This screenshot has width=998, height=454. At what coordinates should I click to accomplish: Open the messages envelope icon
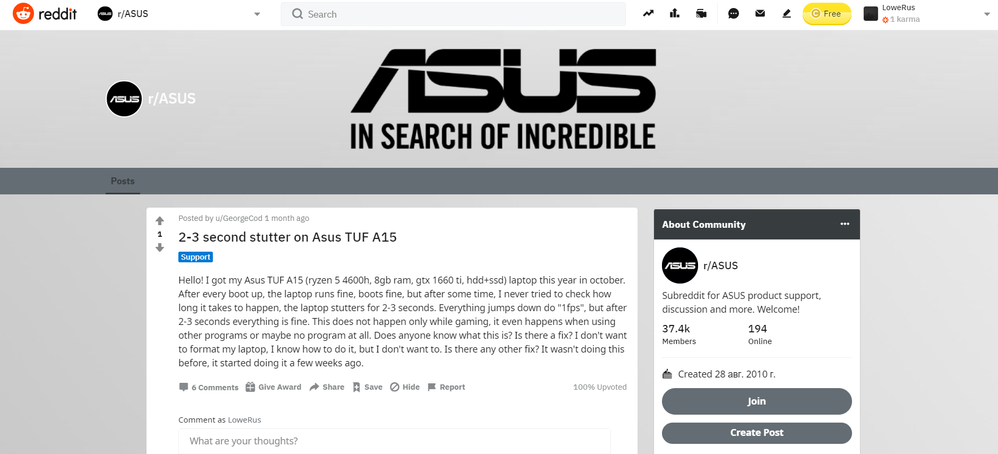point(760,13)
